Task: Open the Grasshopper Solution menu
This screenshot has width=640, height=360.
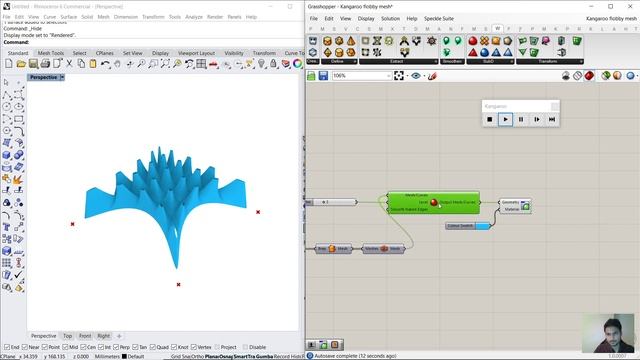Action: (x=390, y=18)
